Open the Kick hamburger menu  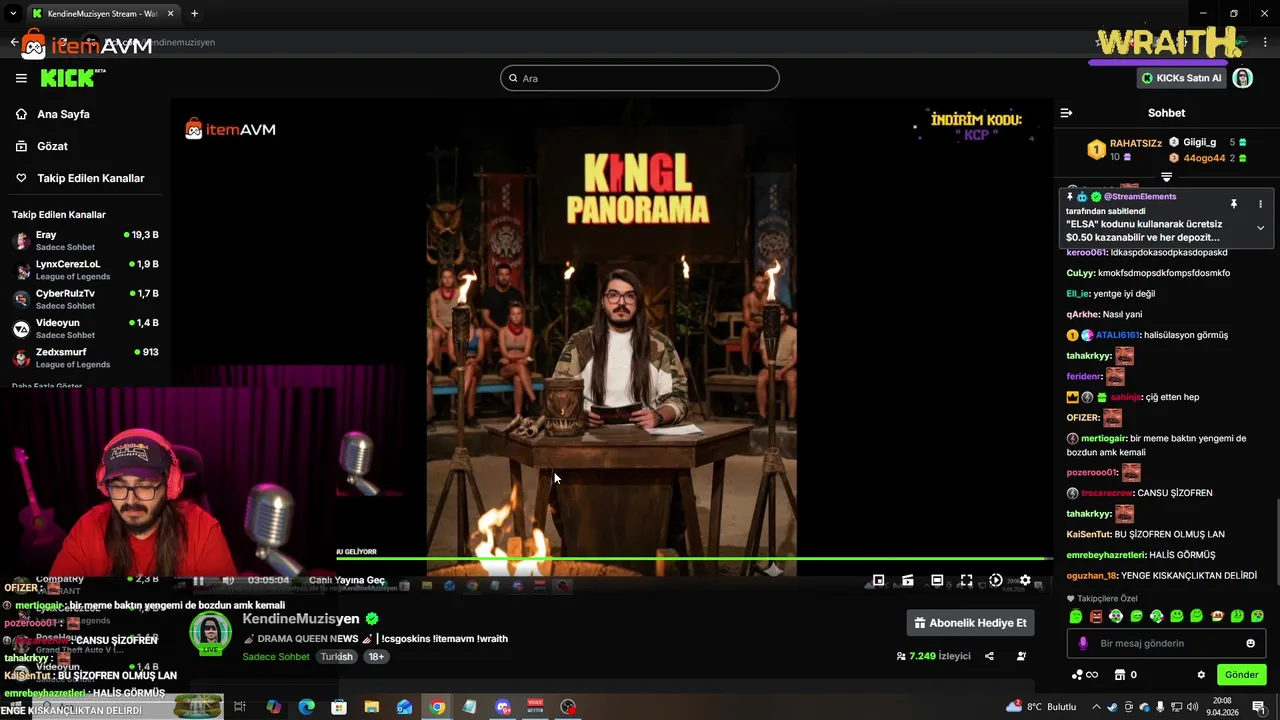21,78
